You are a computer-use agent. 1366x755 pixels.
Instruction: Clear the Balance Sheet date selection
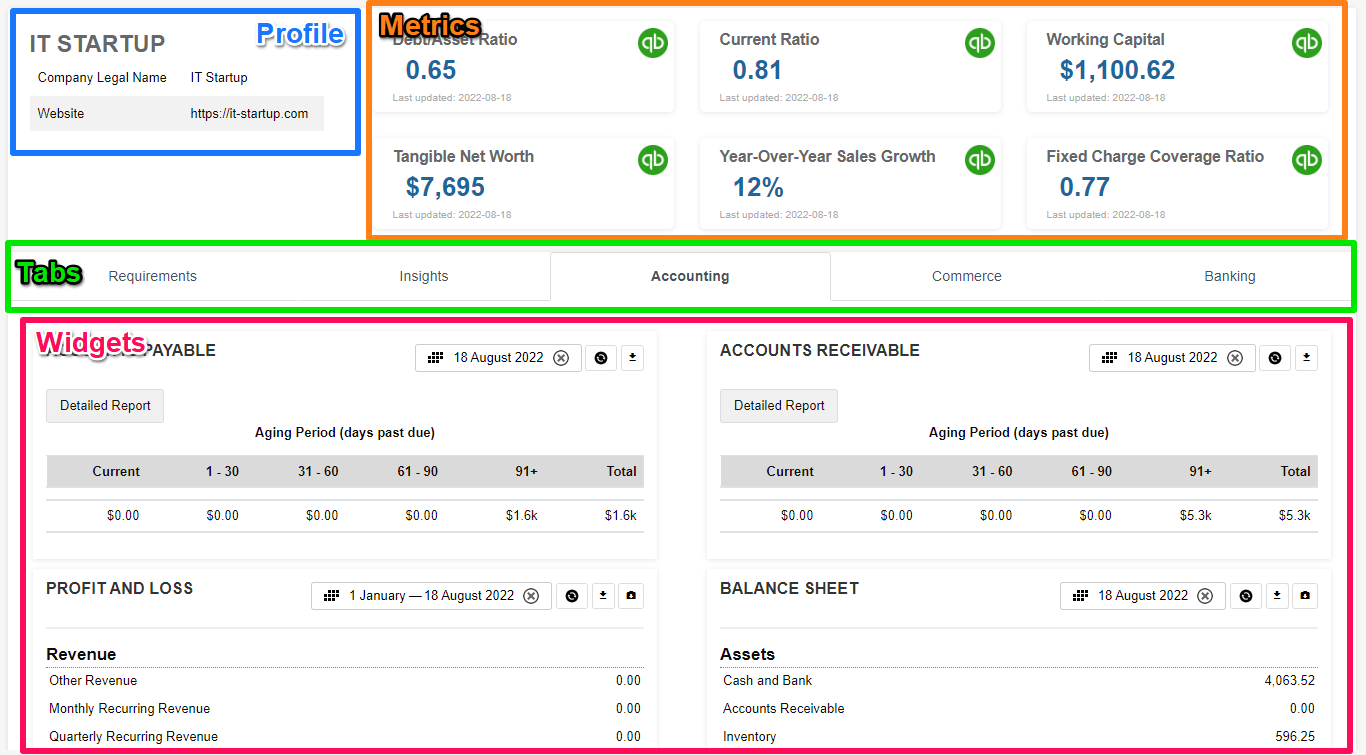1205,596
